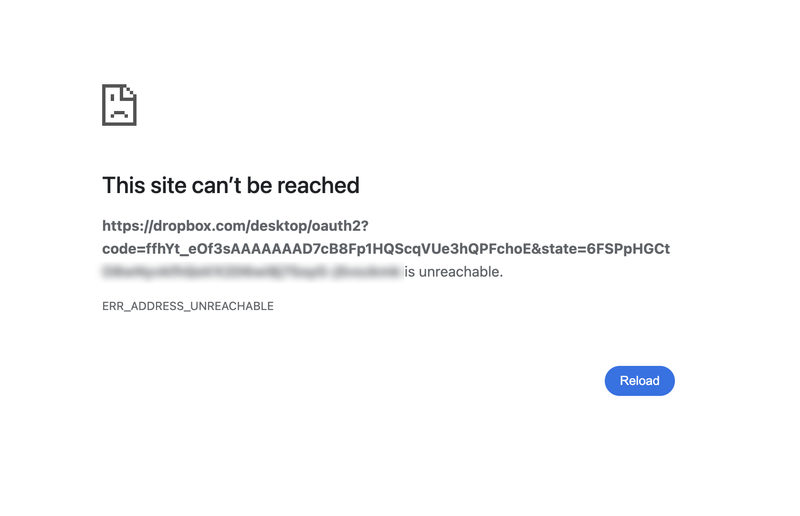Click the "oauth2?" part of the URL
The height and width of the screenshot is (516, 800).
(340, 226)
